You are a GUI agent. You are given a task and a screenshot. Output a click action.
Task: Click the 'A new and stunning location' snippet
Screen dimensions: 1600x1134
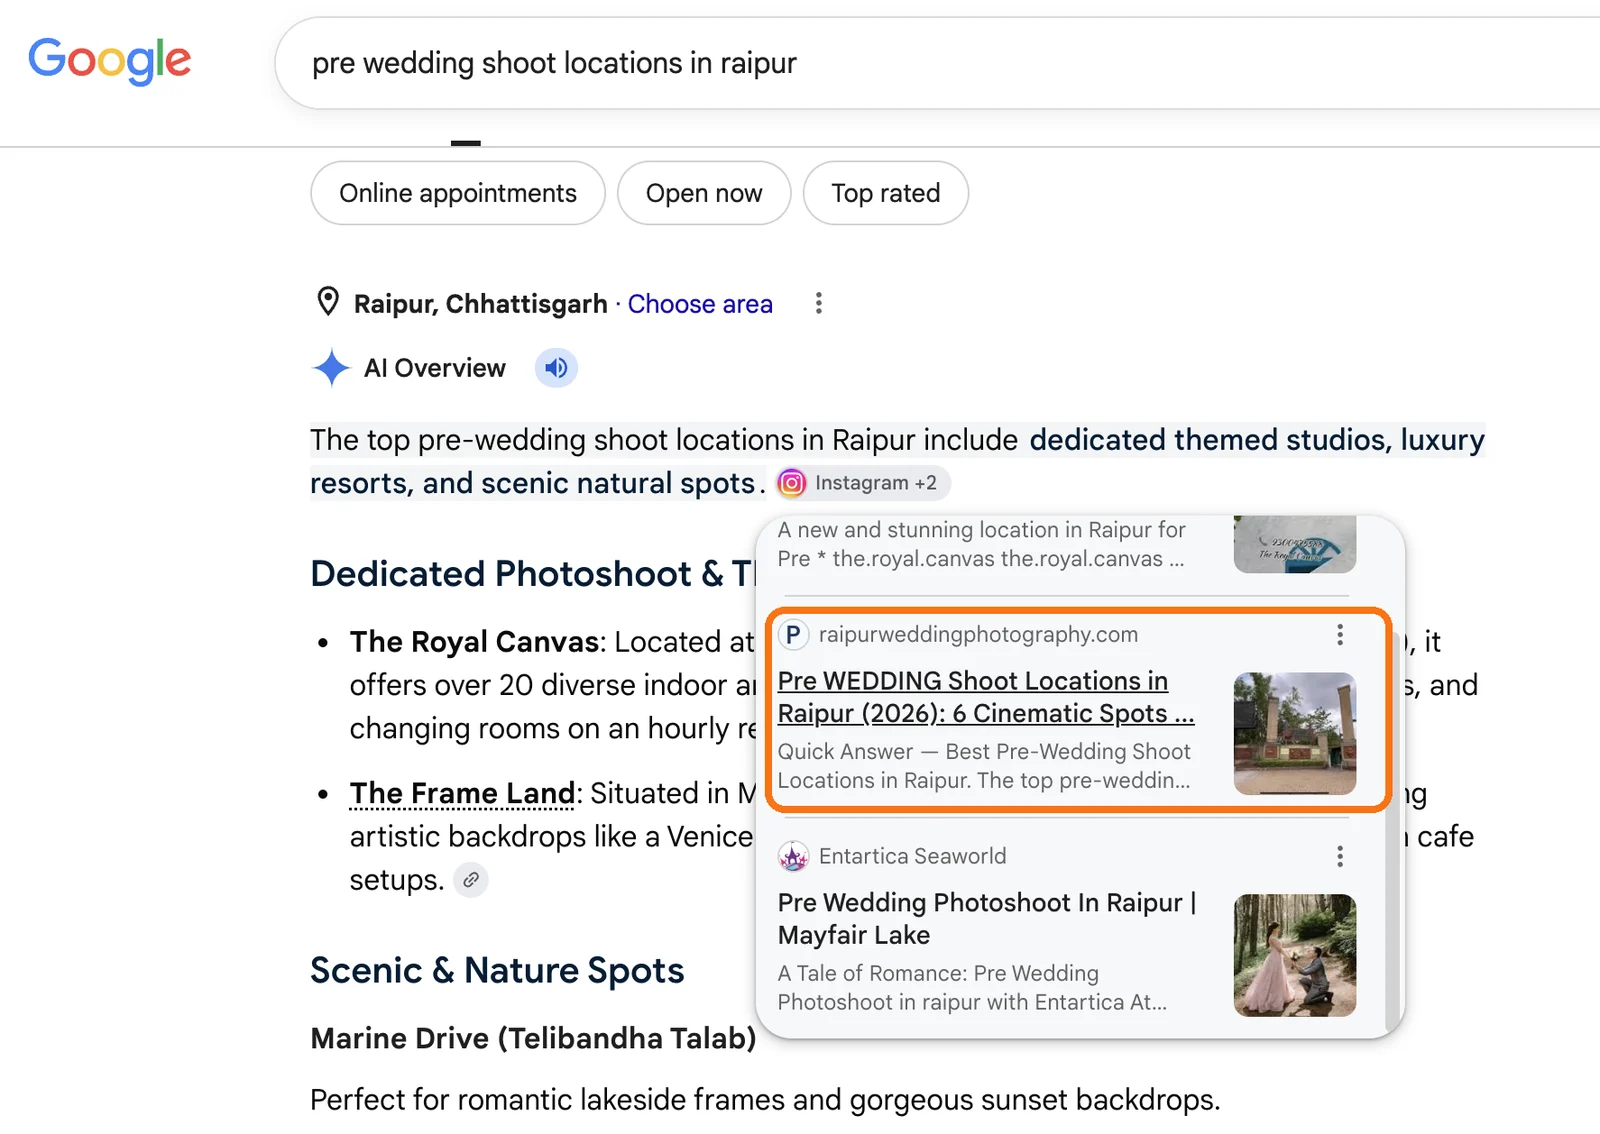coord(982,544)
